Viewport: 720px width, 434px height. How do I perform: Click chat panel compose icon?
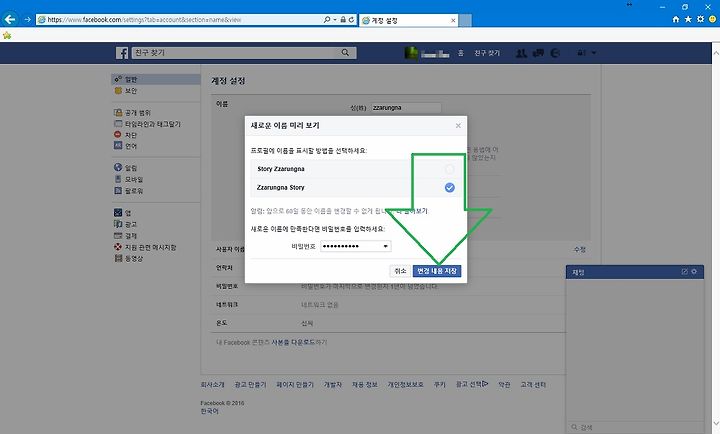pos(684,272)
